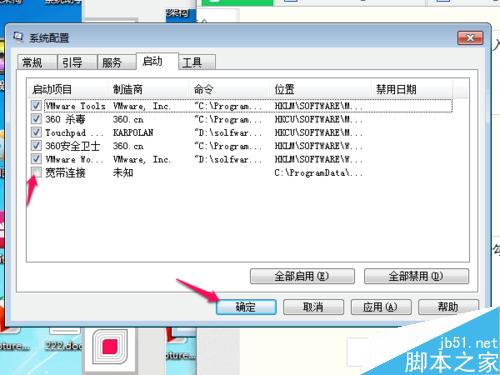Select the 360 杀毒 row name

coord(65,119)
